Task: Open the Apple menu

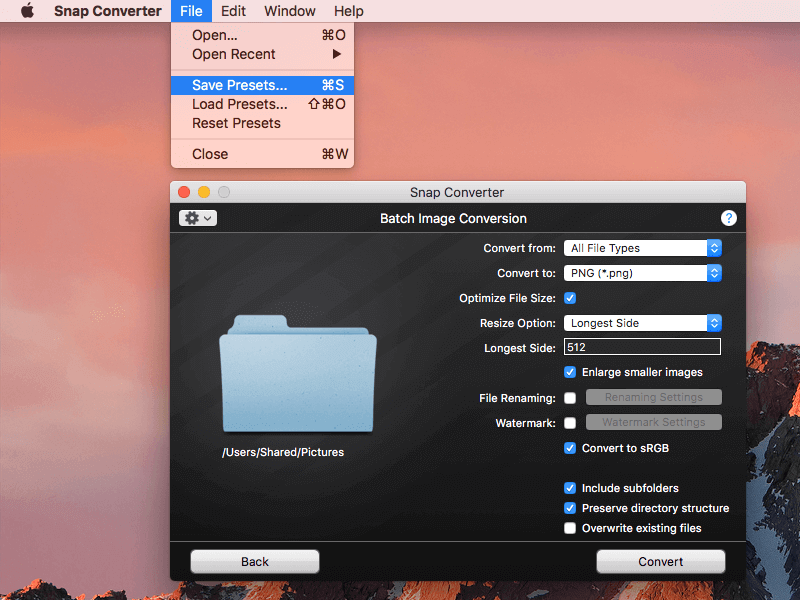Action: point(28,11)
